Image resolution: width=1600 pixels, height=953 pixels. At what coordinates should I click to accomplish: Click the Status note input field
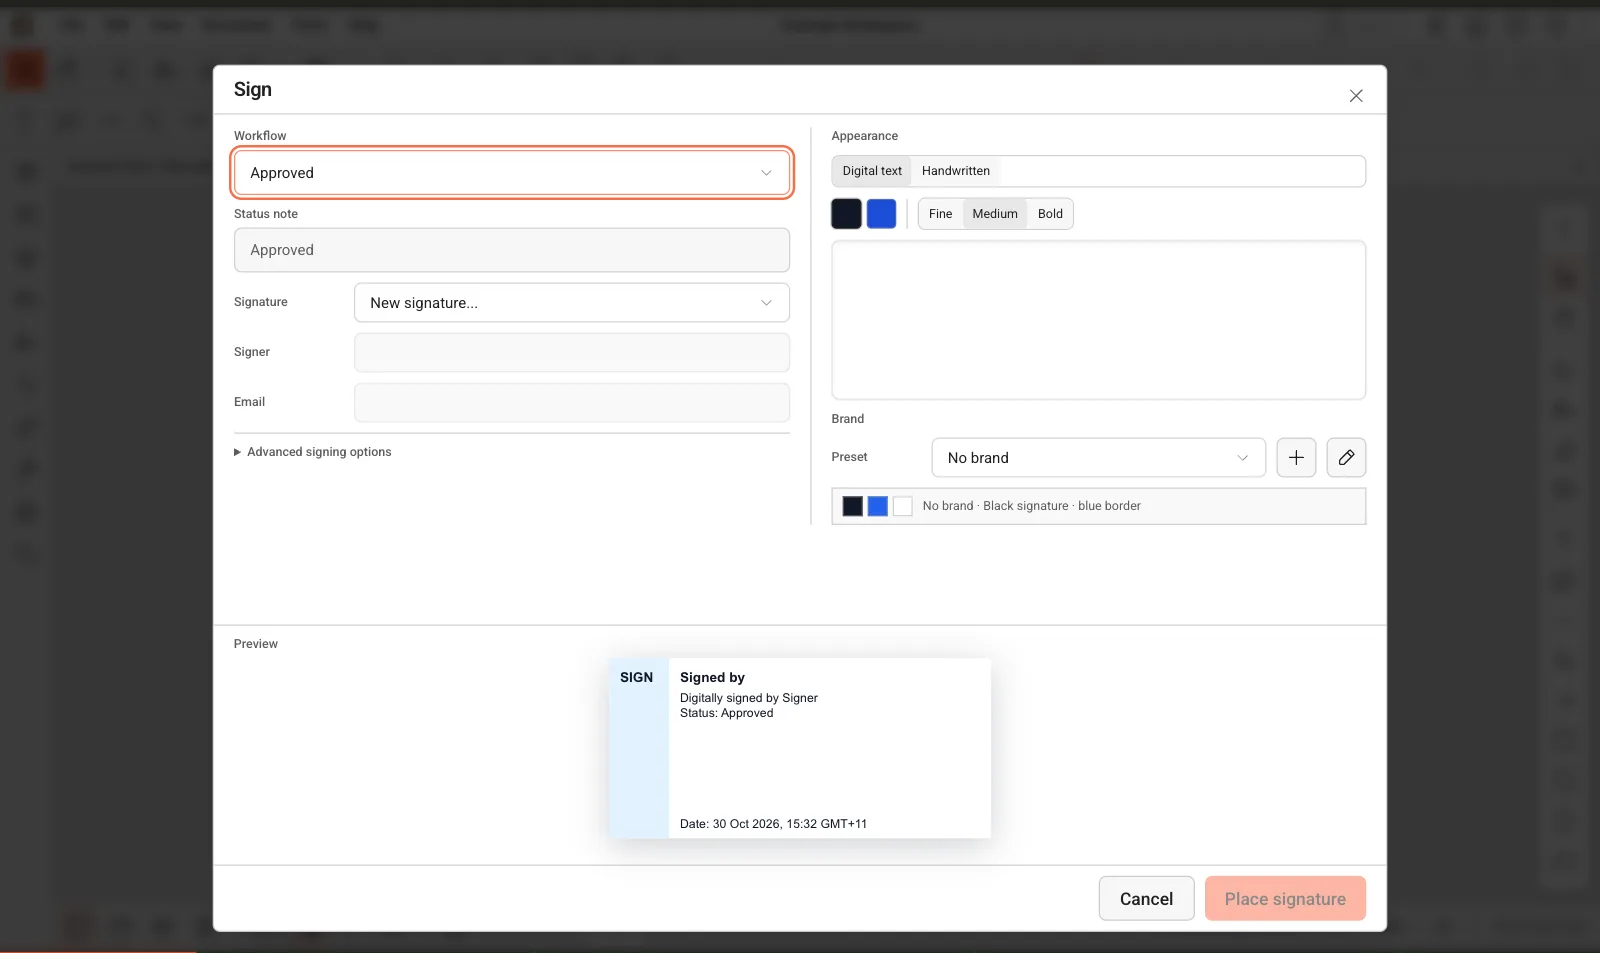point(511,250)
